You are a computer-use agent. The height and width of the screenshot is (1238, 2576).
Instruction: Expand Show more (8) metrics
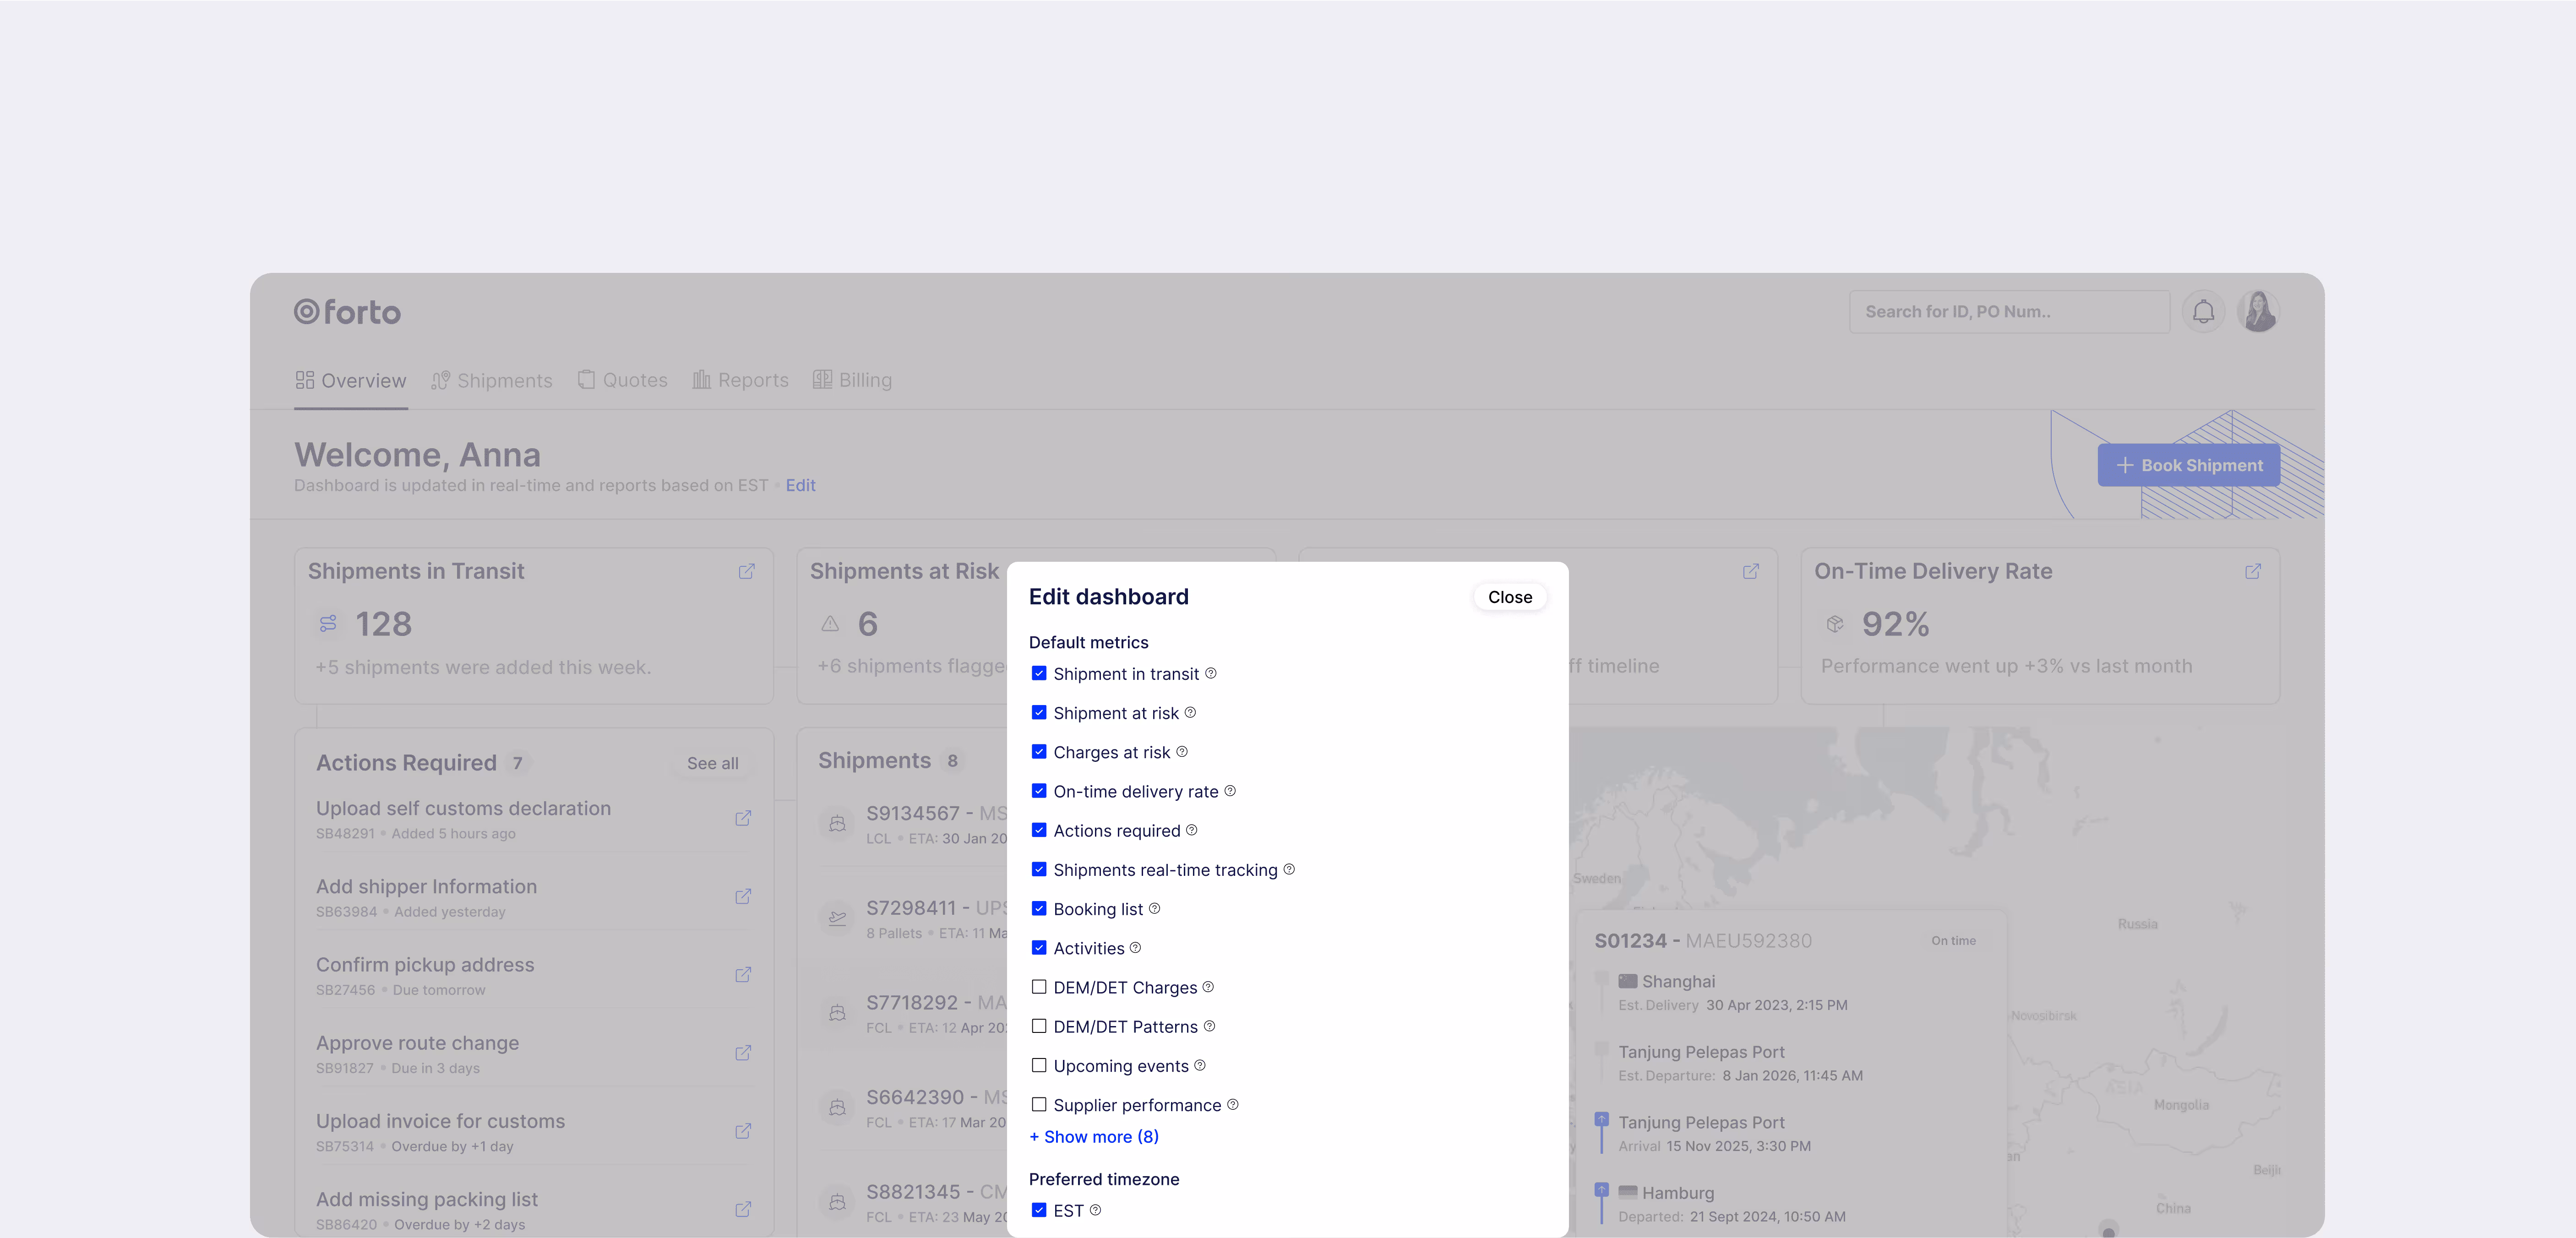click(x=1094, y=1137)
